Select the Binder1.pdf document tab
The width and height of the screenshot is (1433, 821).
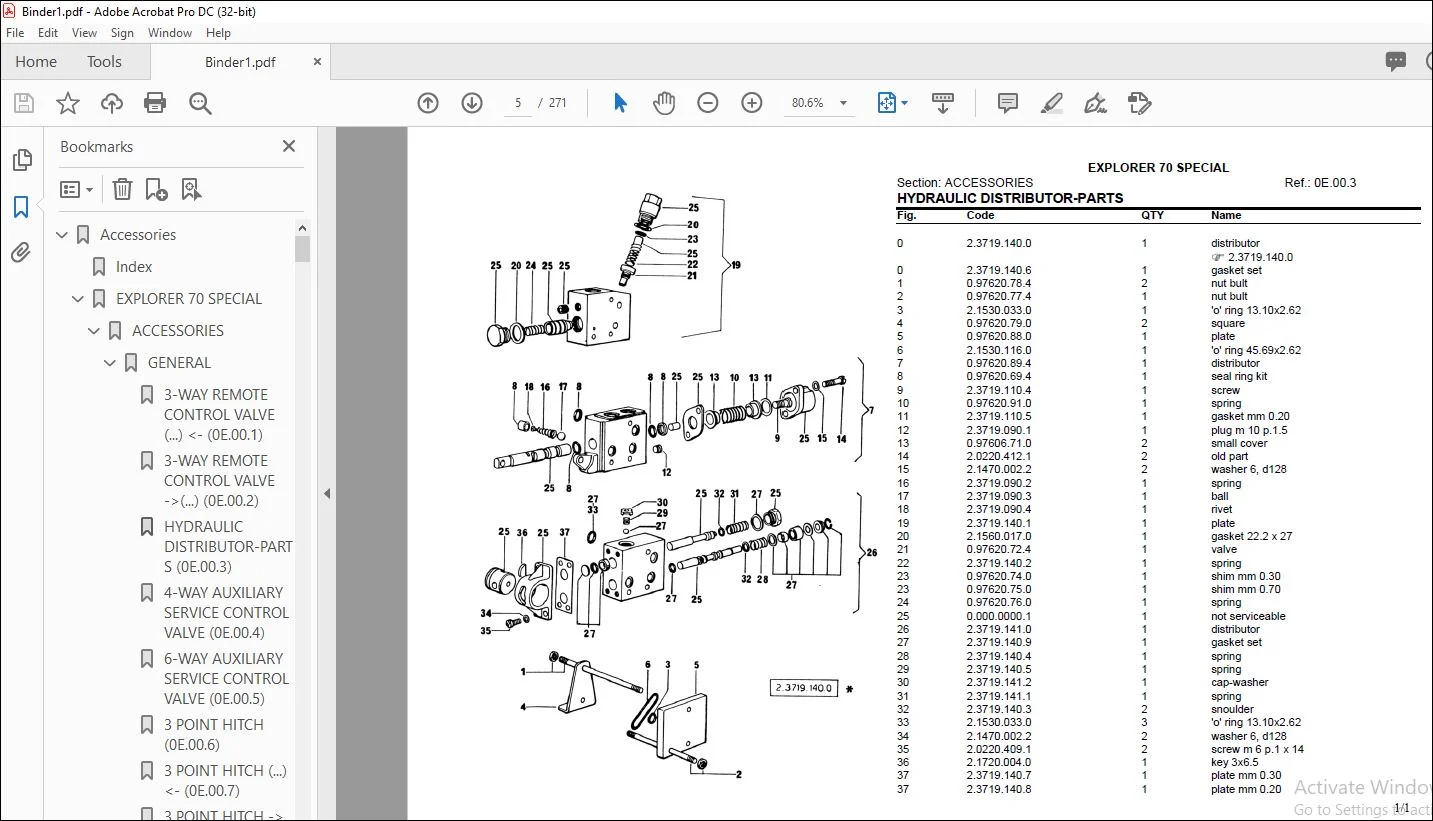(240, 62)
